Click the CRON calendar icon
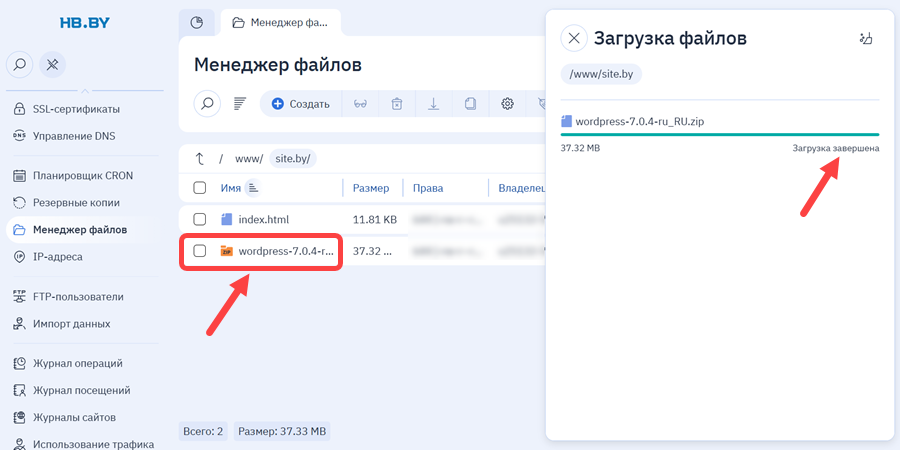 [x=20, y=176]
